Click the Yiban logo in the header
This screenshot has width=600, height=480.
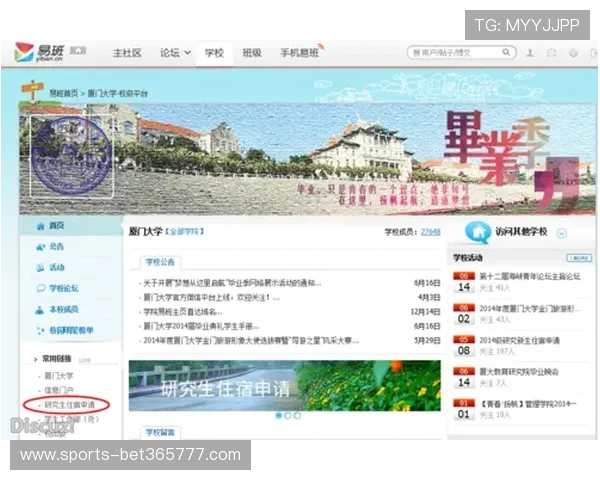39,52
